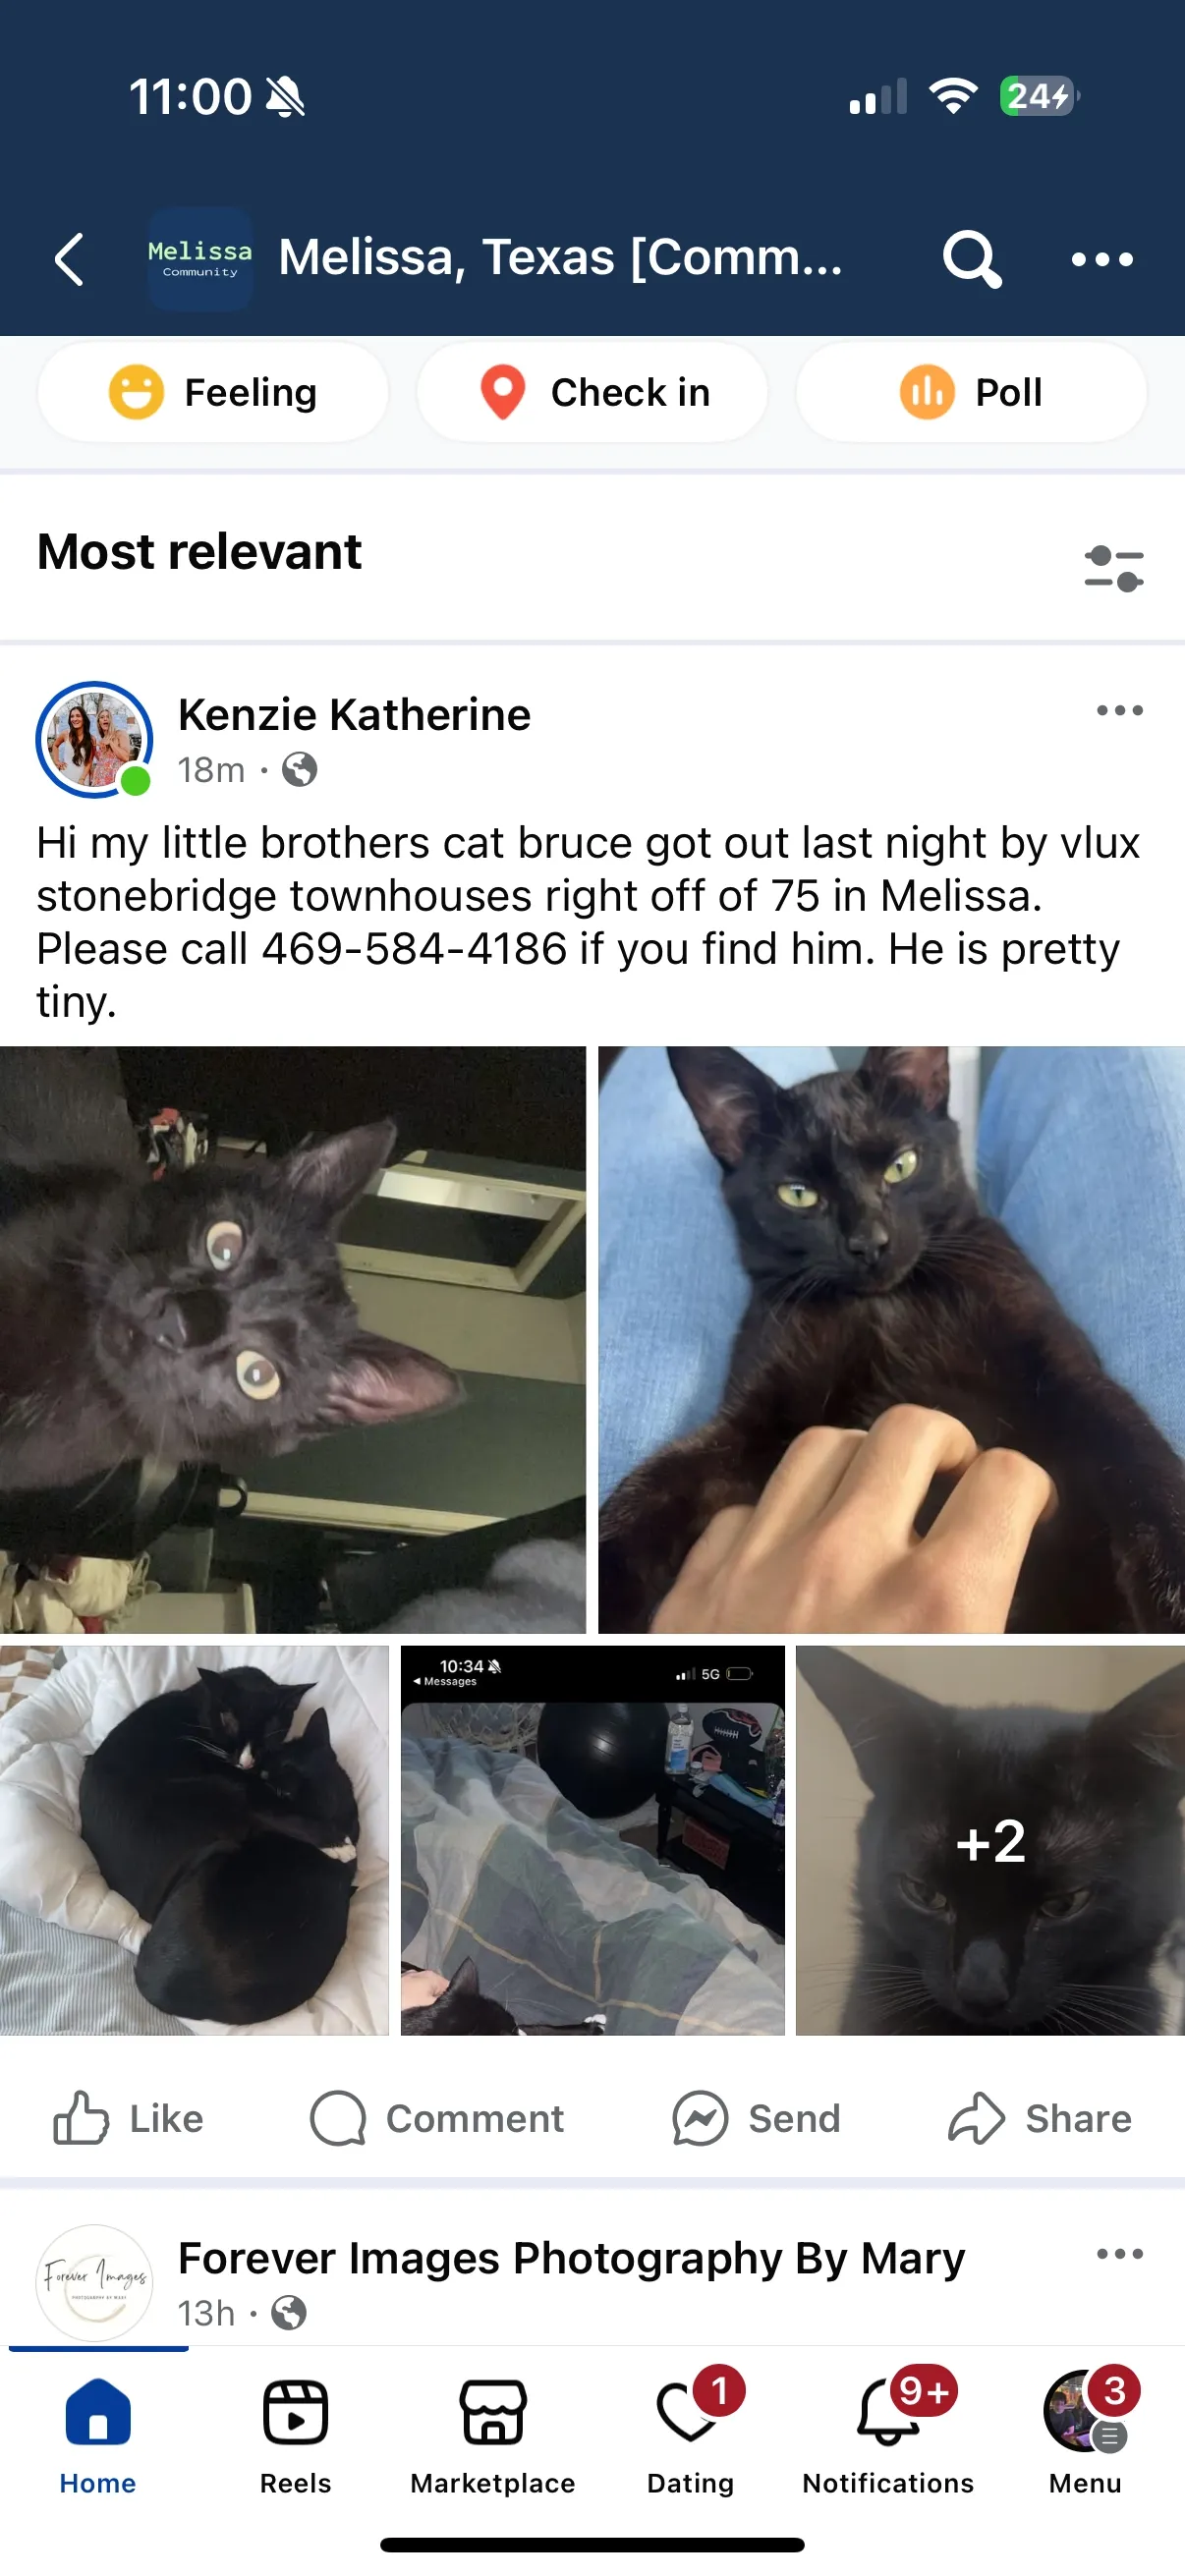Like Kenzie Katherine's lost cat post

coord(128,2118)
